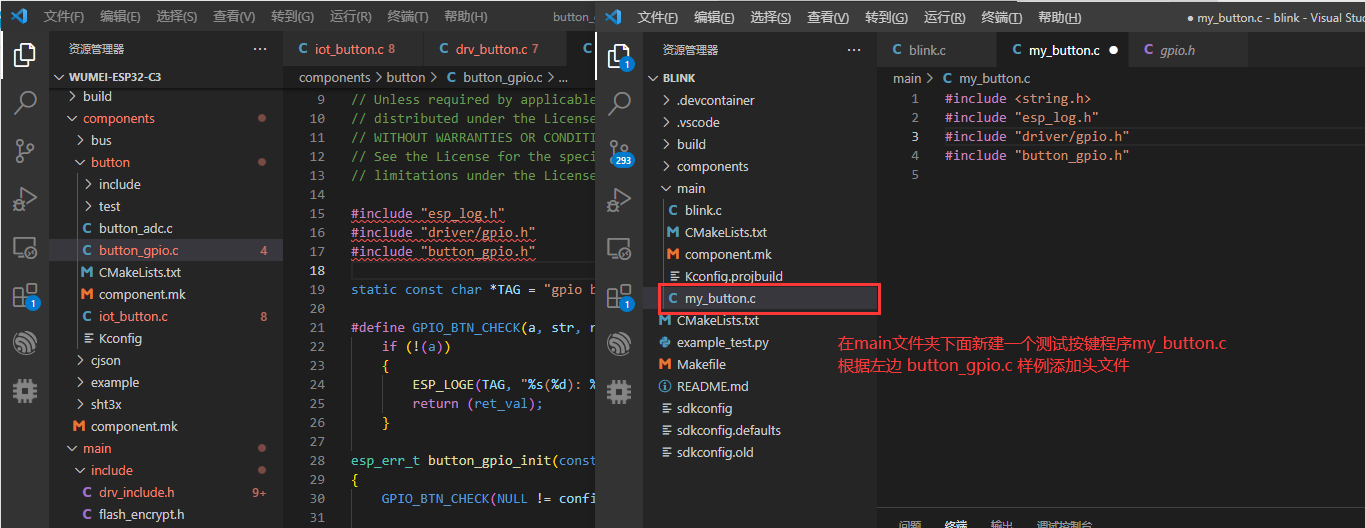Open ESP-IDF Espressif view in left window

pyautogui.click(x=24, y=343)
